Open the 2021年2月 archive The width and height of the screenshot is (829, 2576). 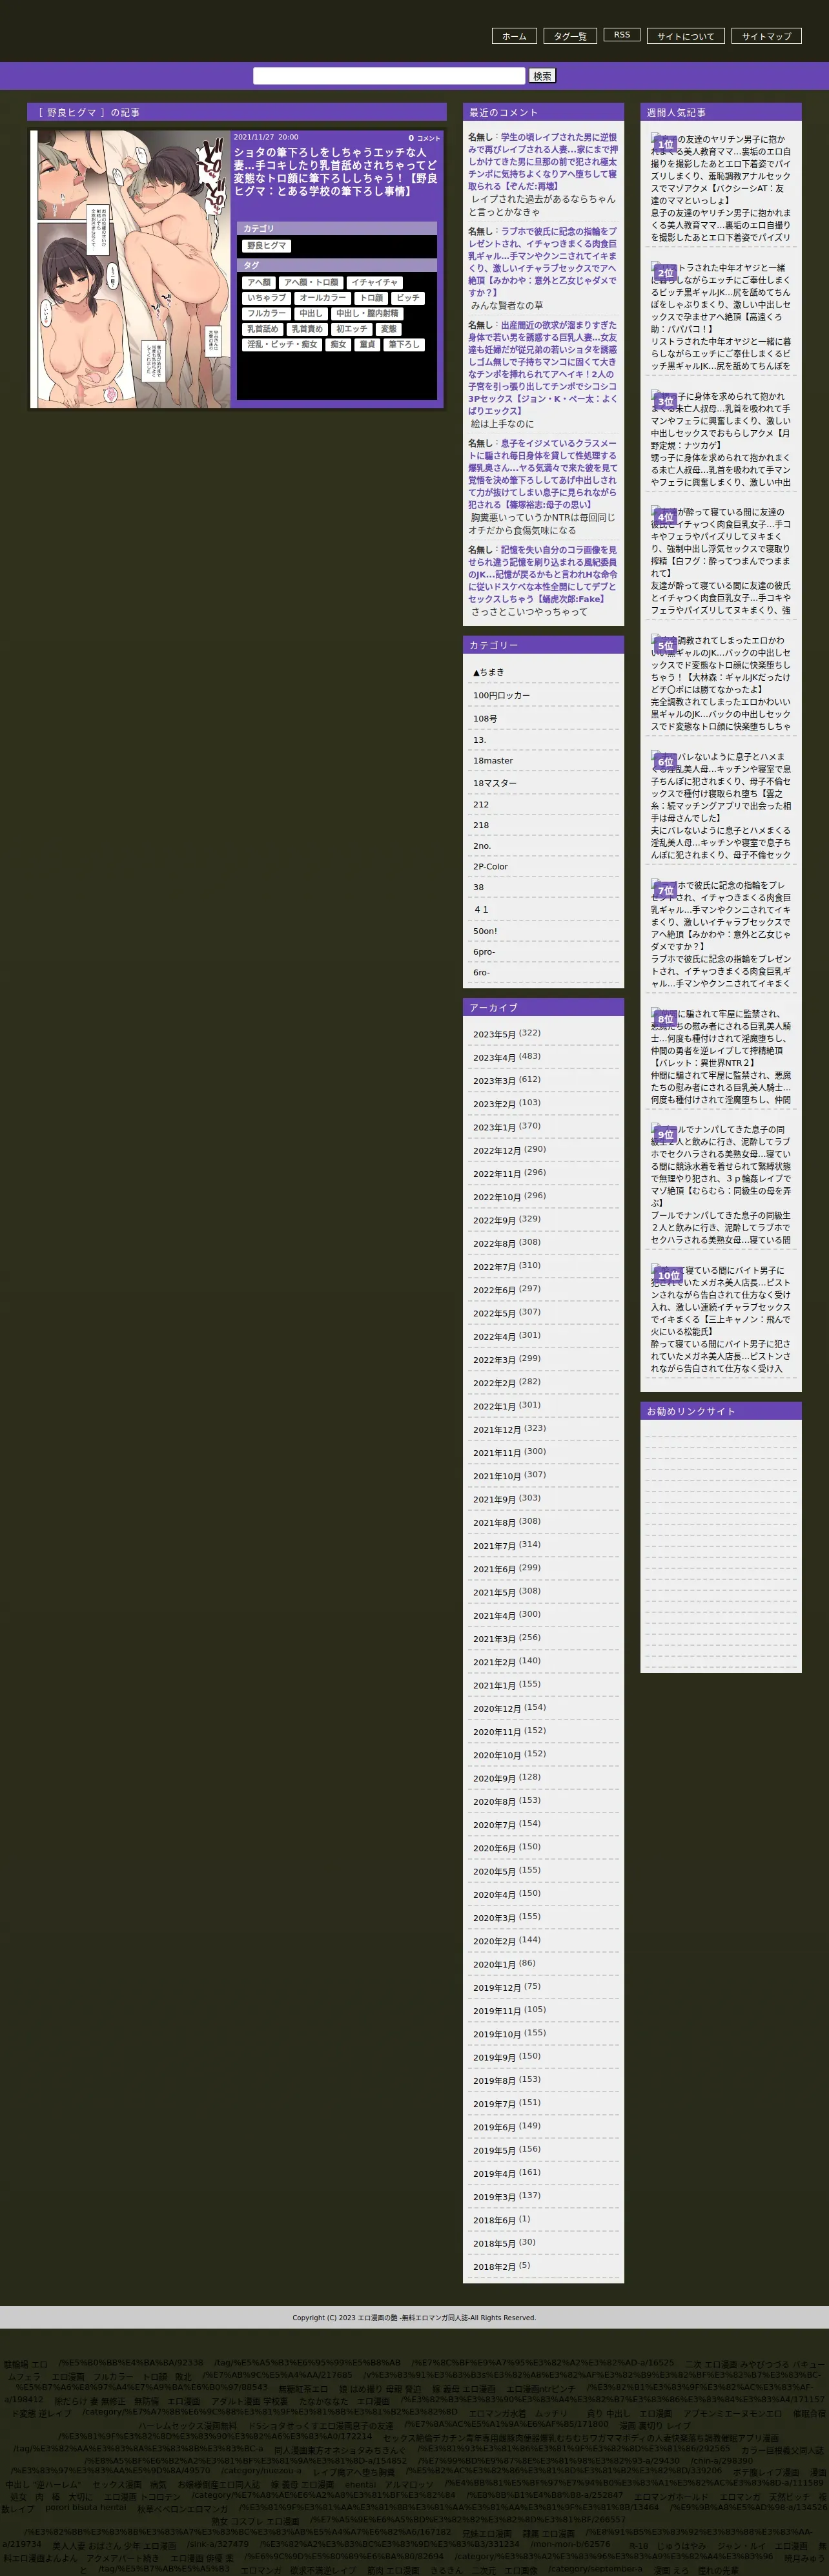pos(494,1663)
